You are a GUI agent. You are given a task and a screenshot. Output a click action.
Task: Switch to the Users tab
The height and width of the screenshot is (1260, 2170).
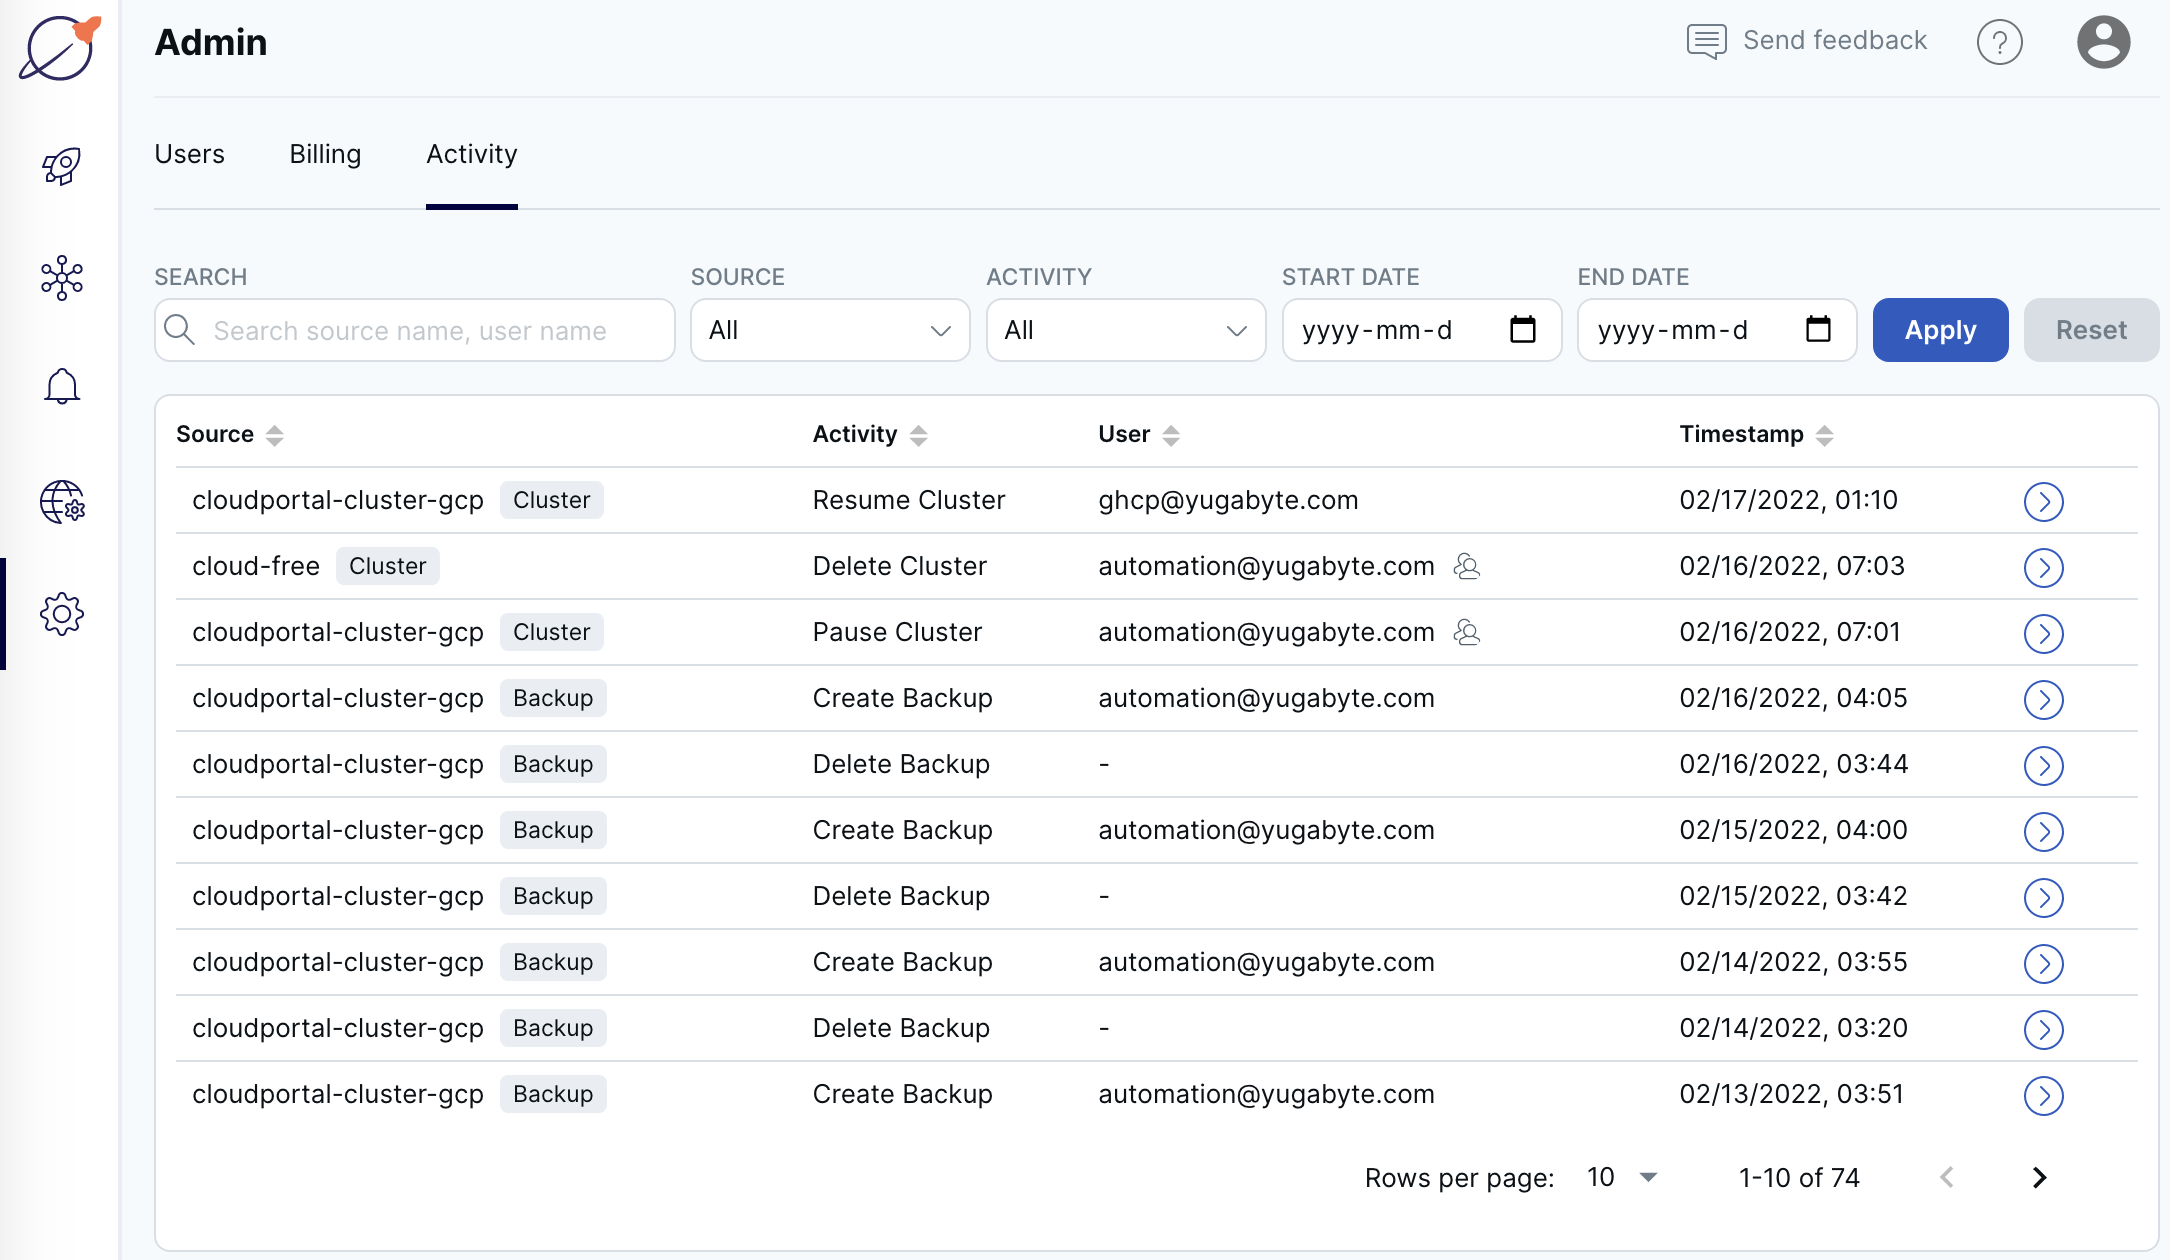(189, 155)
